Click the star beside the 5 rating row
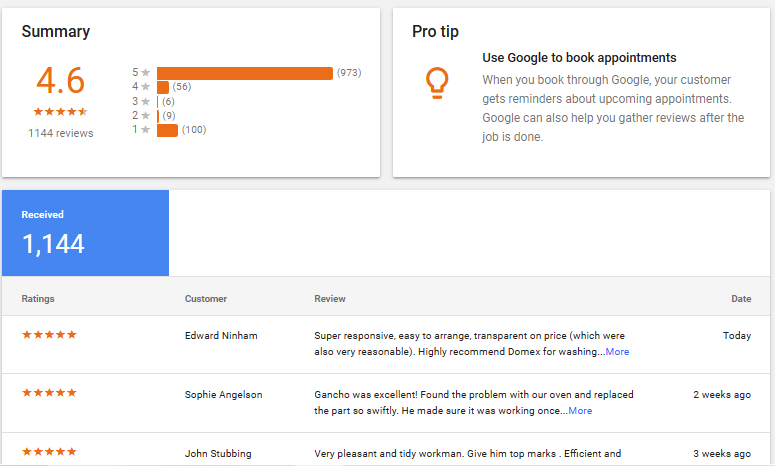Image resolution: width=775 pixels, height=466 pixels. [146, 73]
